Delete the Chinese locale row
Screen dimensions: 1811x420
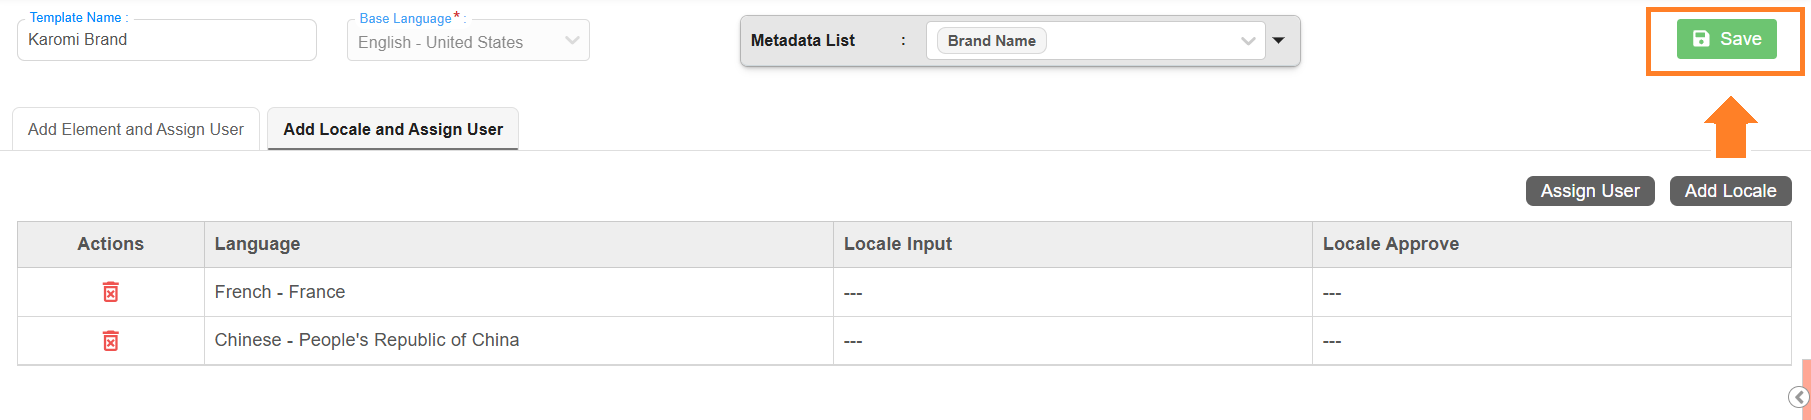111,341
